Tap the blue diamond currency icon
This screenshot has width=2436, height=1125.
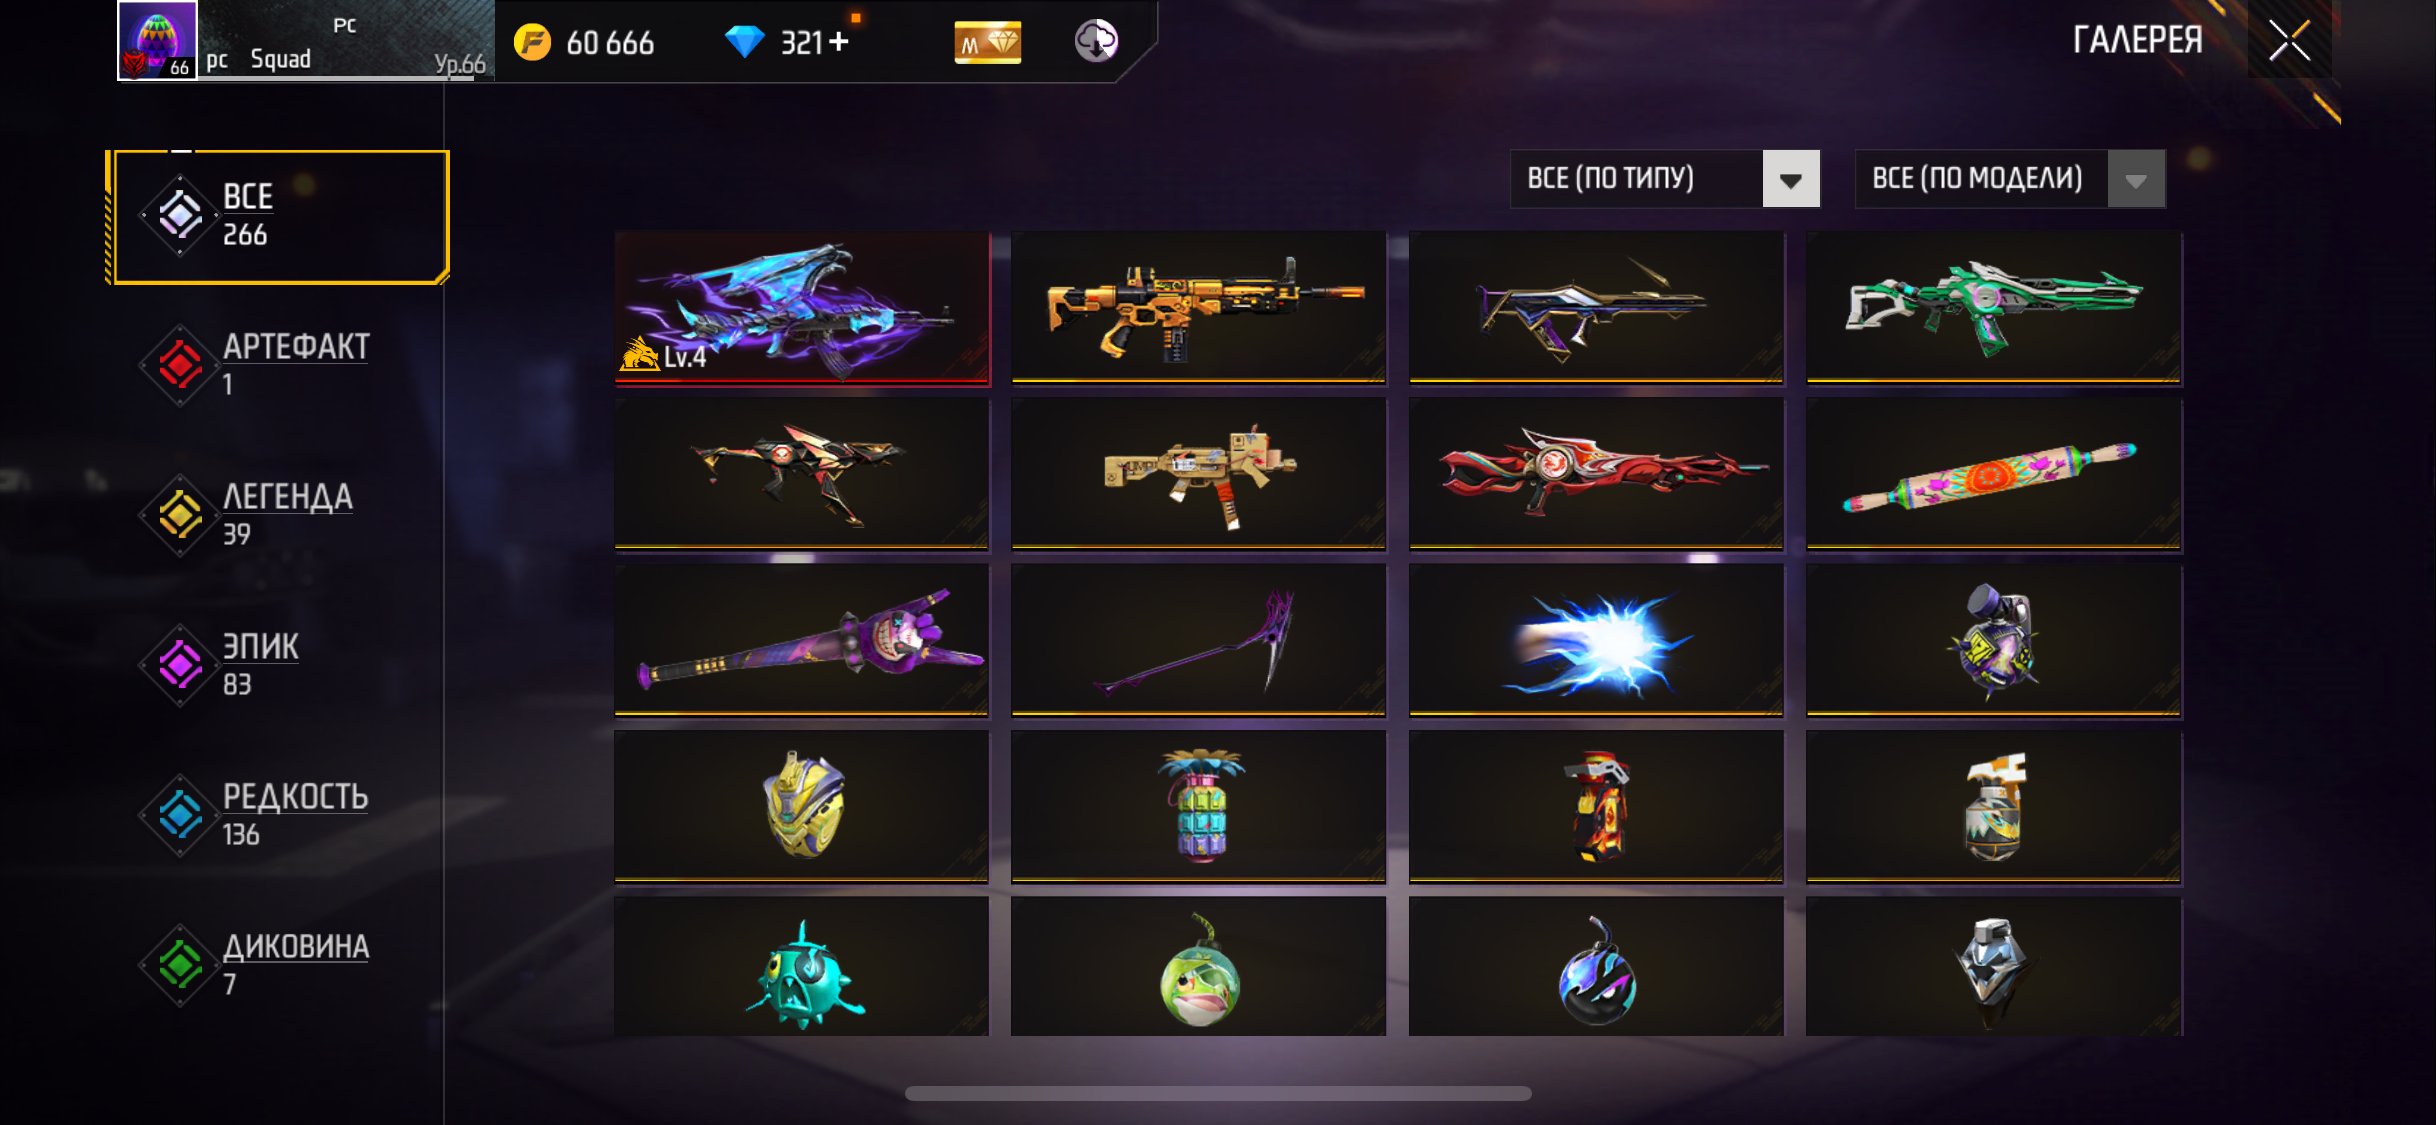744,42
